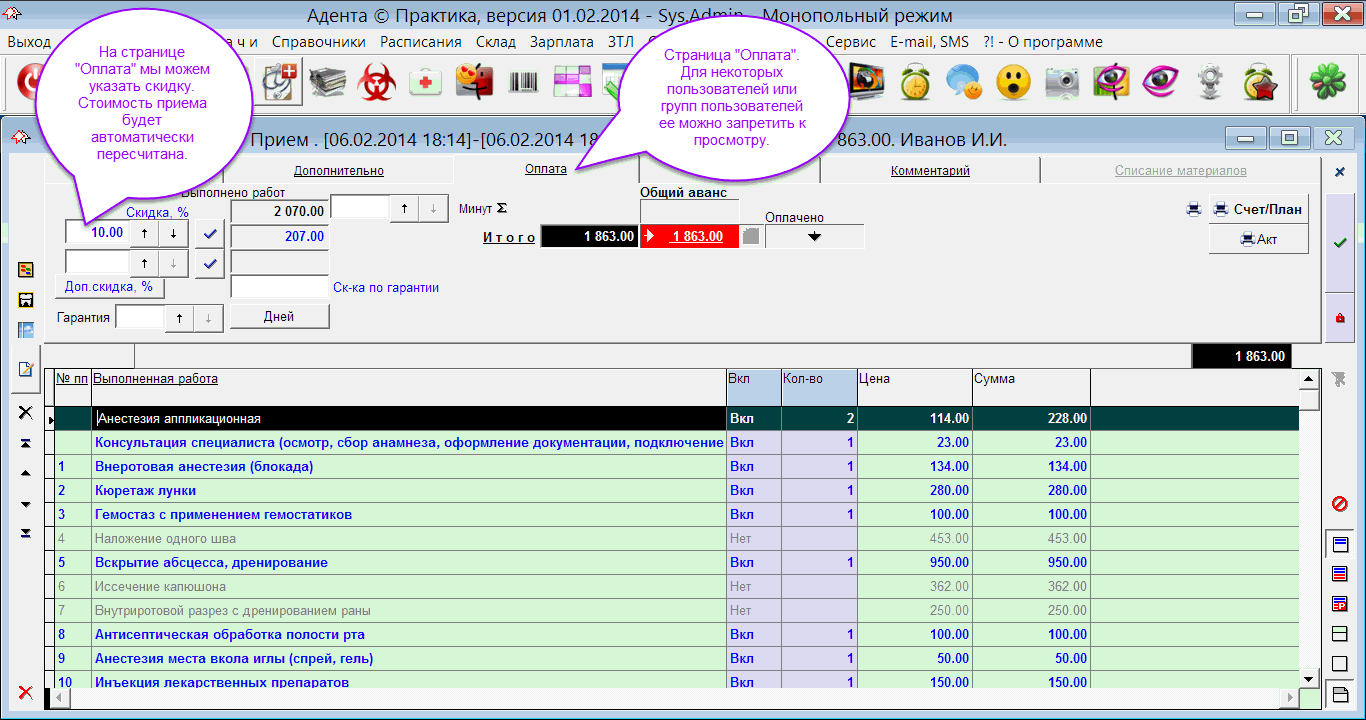Increase the Скидка % value with up arrow

(144, 233)
